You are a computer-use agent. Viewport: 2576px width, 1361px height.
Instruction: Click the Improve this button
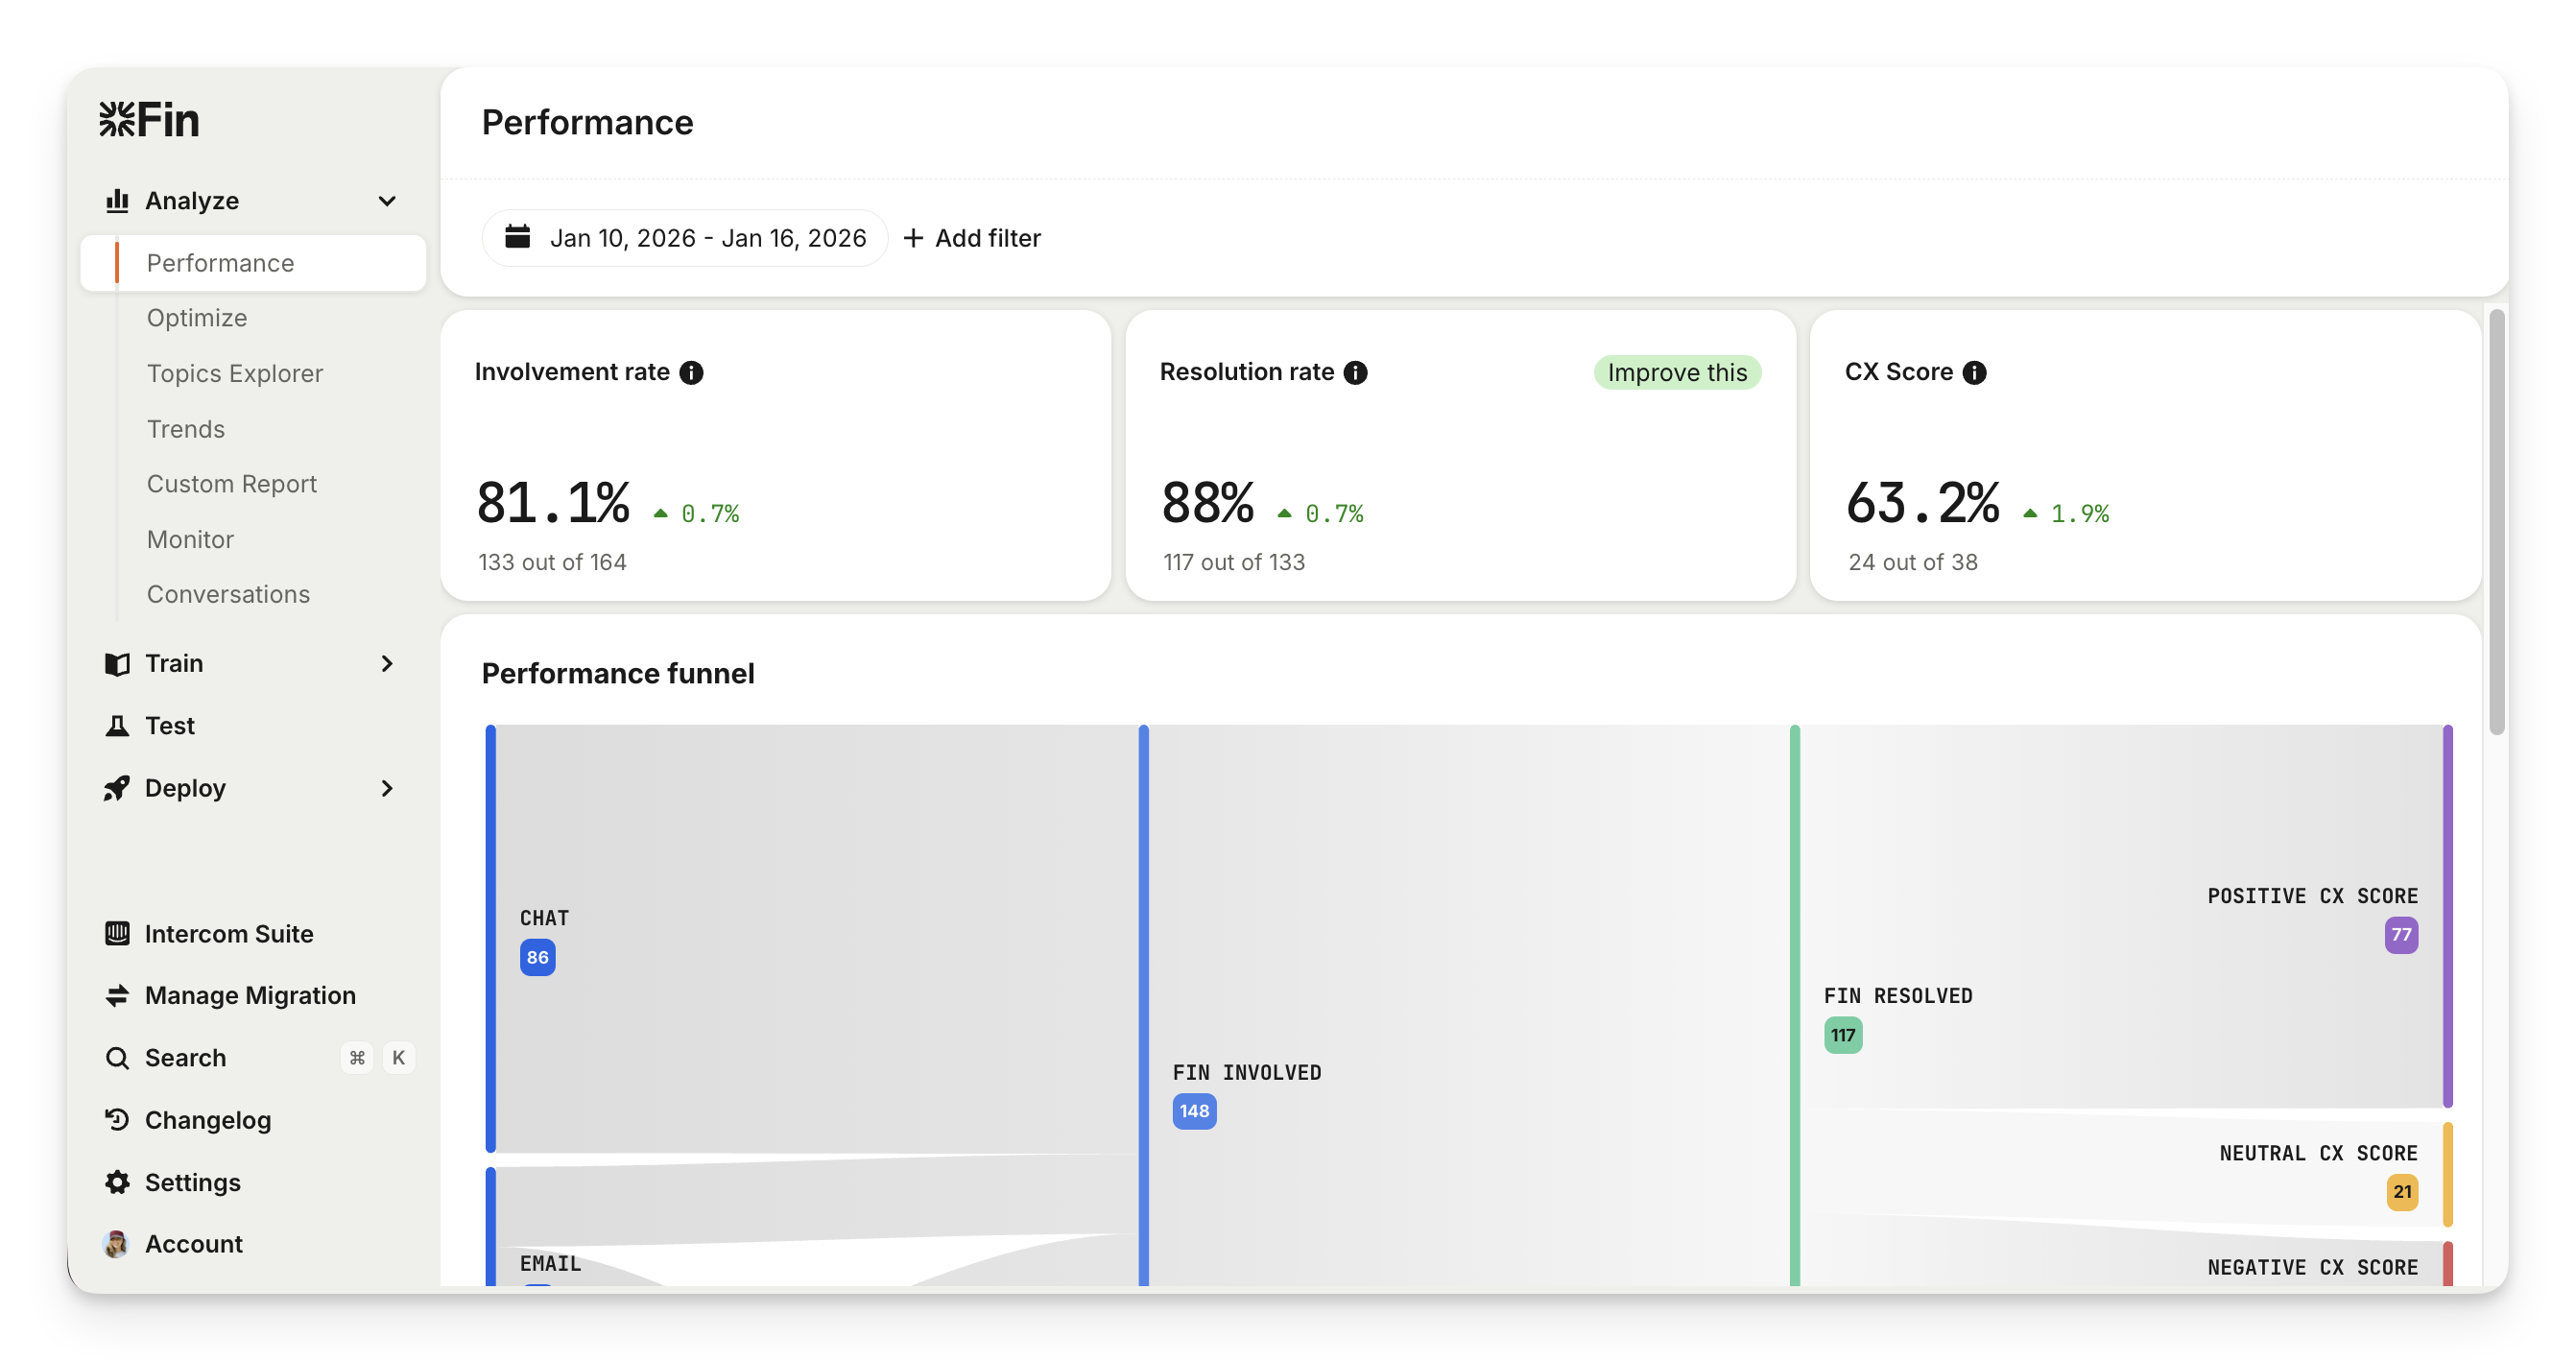click(x=1676, y=372)
